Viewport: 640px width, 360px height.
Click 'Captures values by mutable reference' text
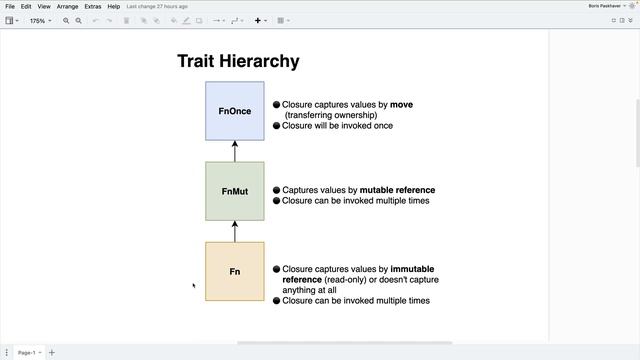[x=358, y=190]
